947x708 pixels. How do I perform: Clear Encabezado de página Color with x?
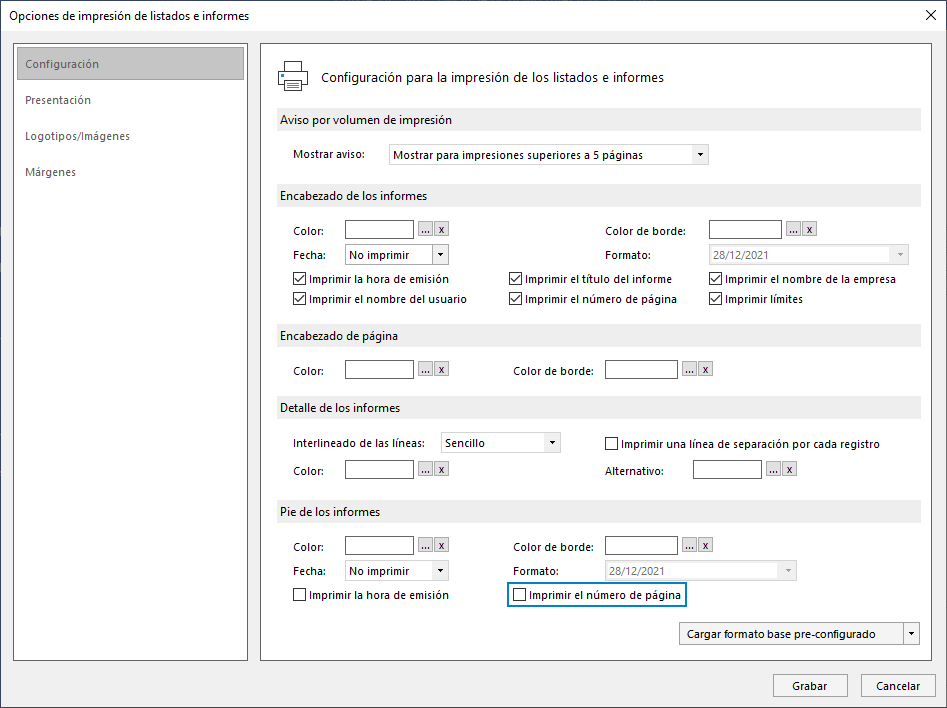tap(441, 369)
